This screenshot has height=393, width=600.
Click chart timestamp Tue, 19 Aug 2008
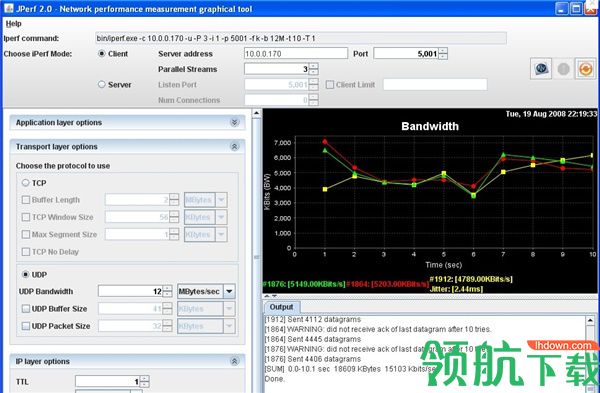(x=551, y=114)
